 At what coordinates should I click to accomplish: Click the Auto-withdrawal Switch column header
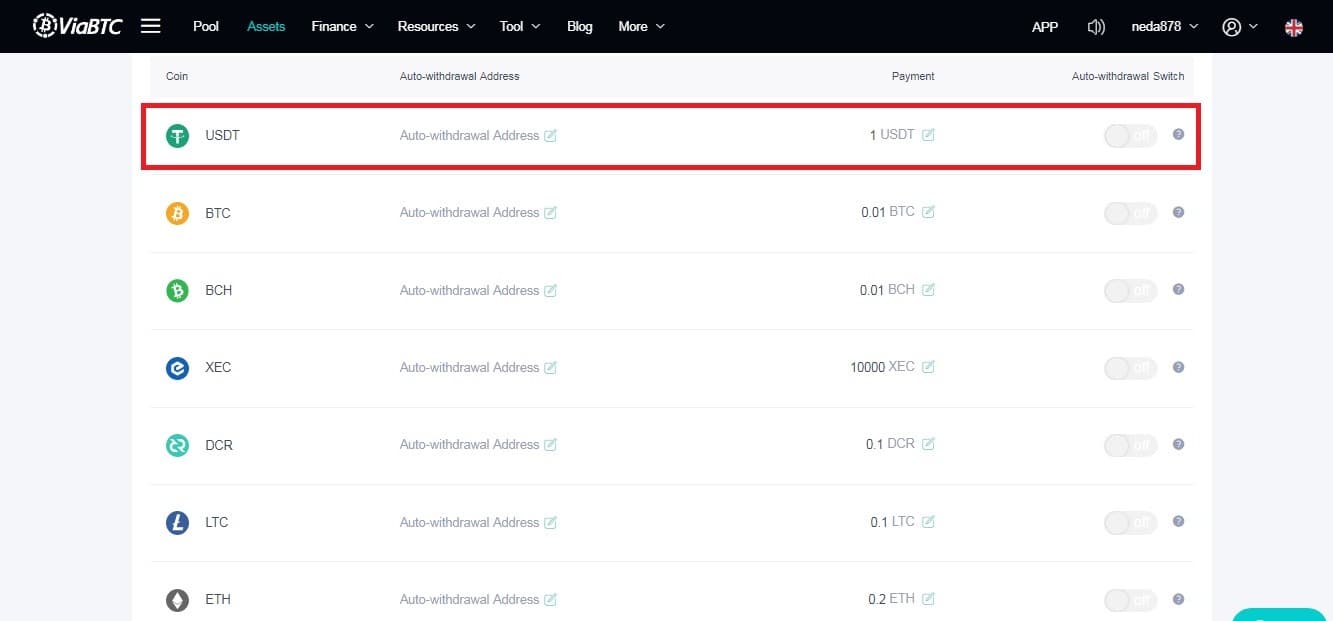coord(1128,76)
